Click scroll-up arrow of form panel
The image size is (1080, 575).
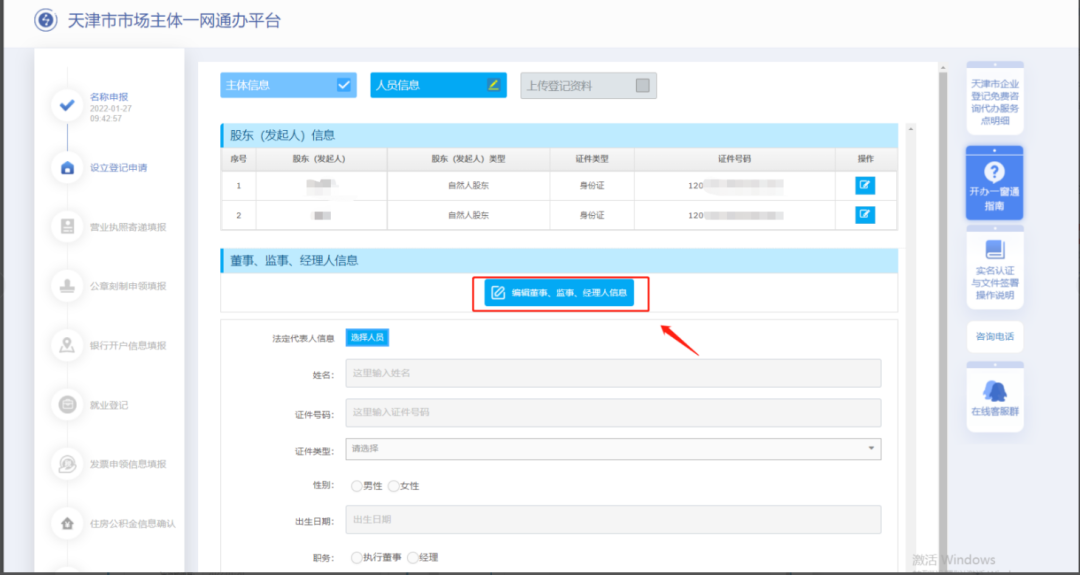911,129
